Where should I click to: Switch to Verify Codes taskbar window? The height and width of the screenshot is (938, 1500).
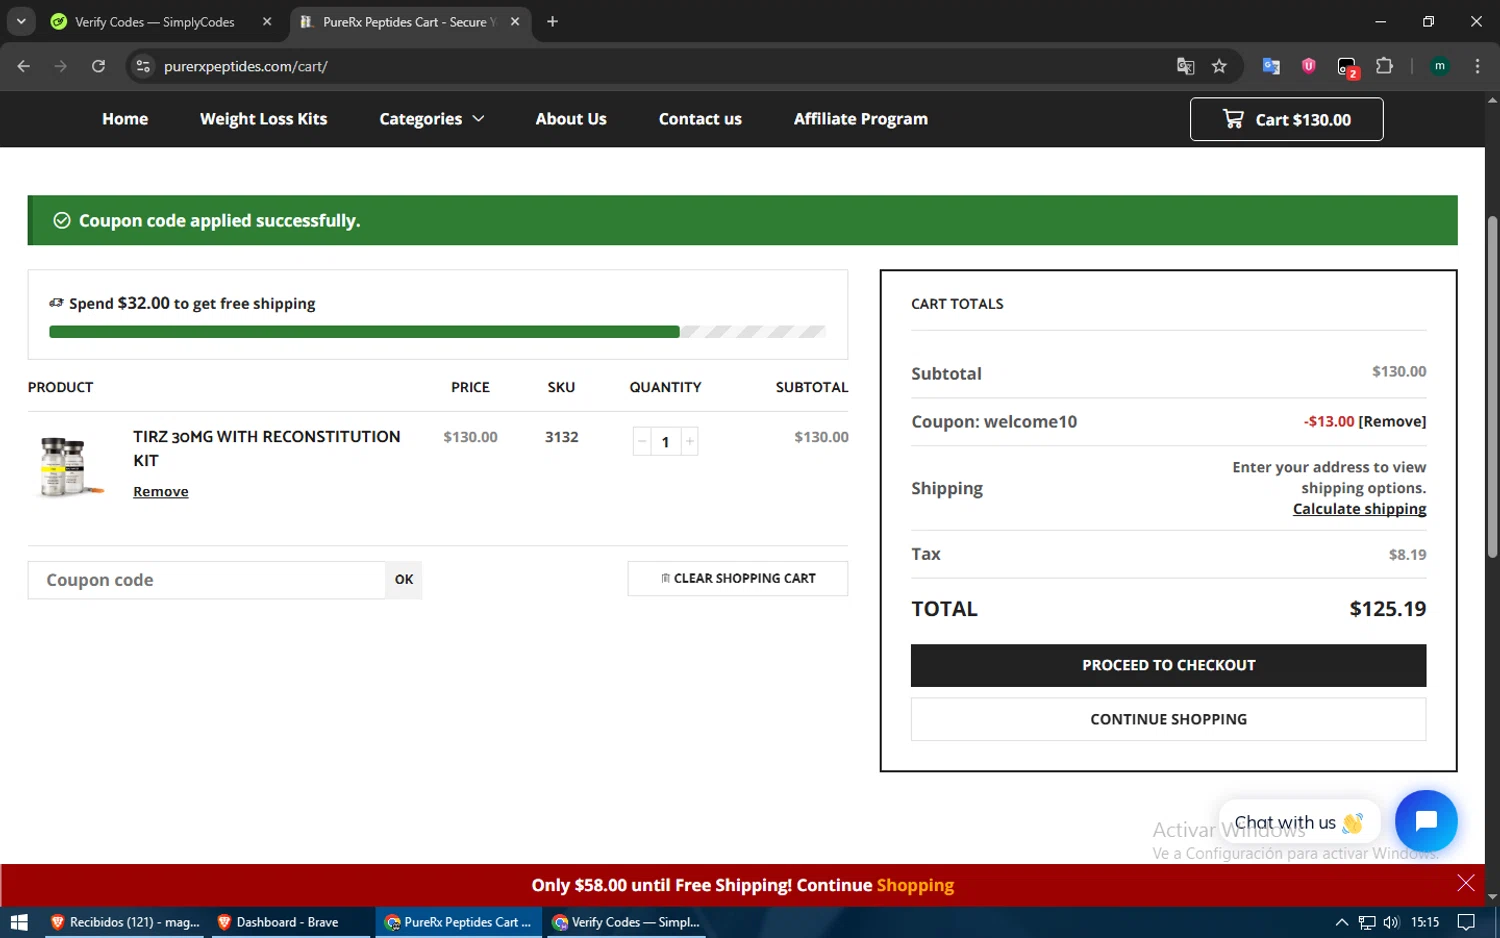[626, 922]
